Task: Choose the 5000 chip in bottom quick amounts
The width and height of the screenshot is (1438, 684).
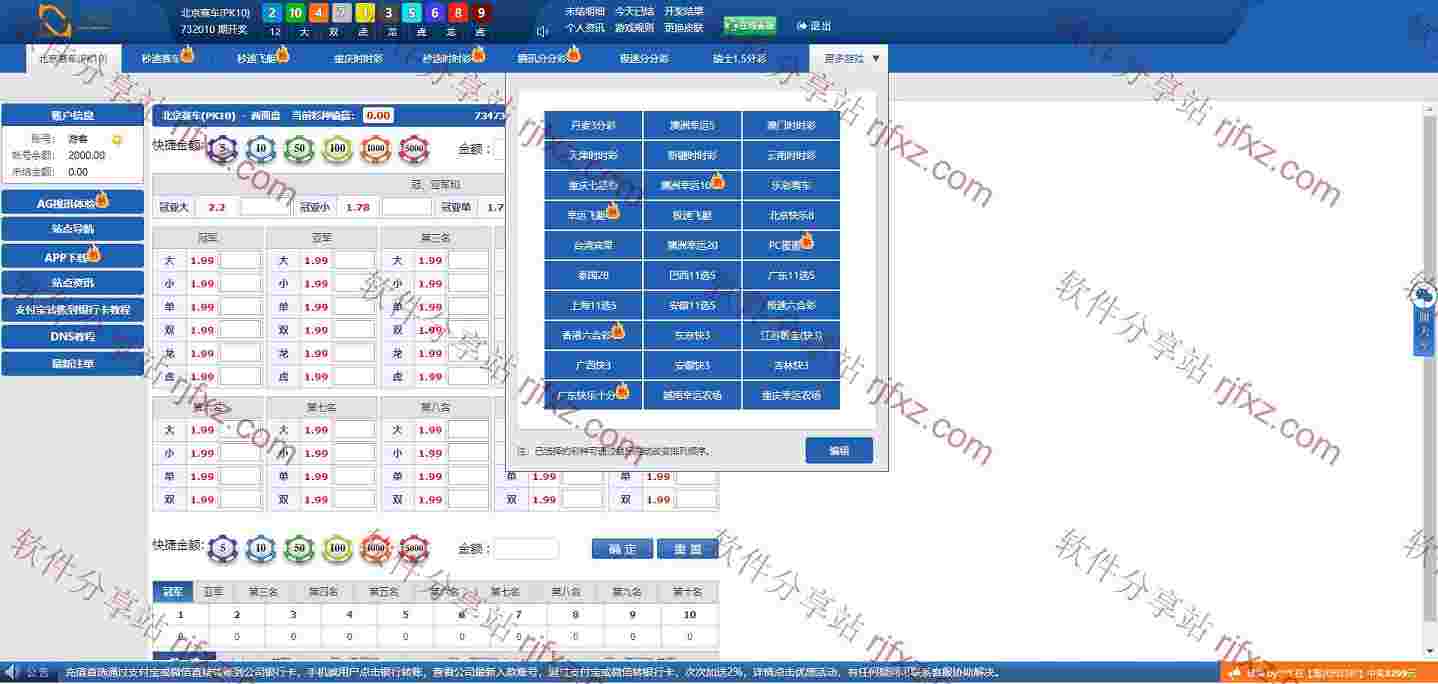Action: [413, 548]
